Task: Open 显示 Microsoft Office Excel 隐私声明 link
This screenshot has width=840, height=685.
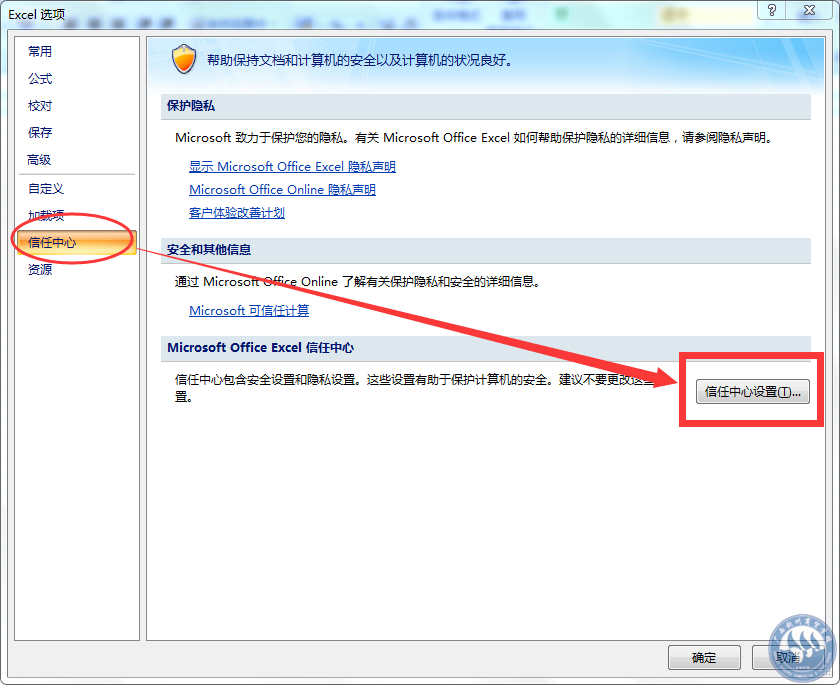Action: (x=292, y=167)
